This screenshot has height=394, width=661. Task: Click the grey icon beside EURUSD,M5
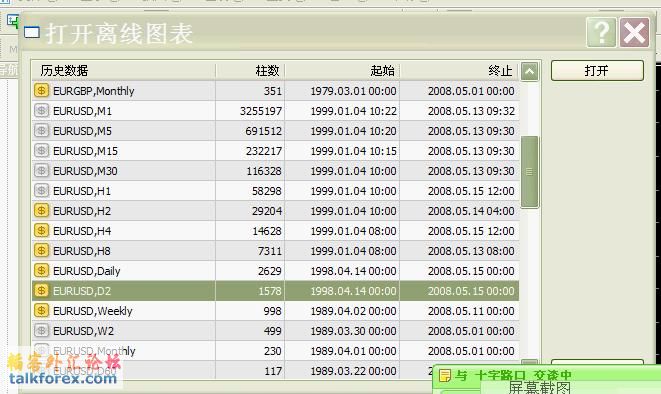(x=41, y=130)
